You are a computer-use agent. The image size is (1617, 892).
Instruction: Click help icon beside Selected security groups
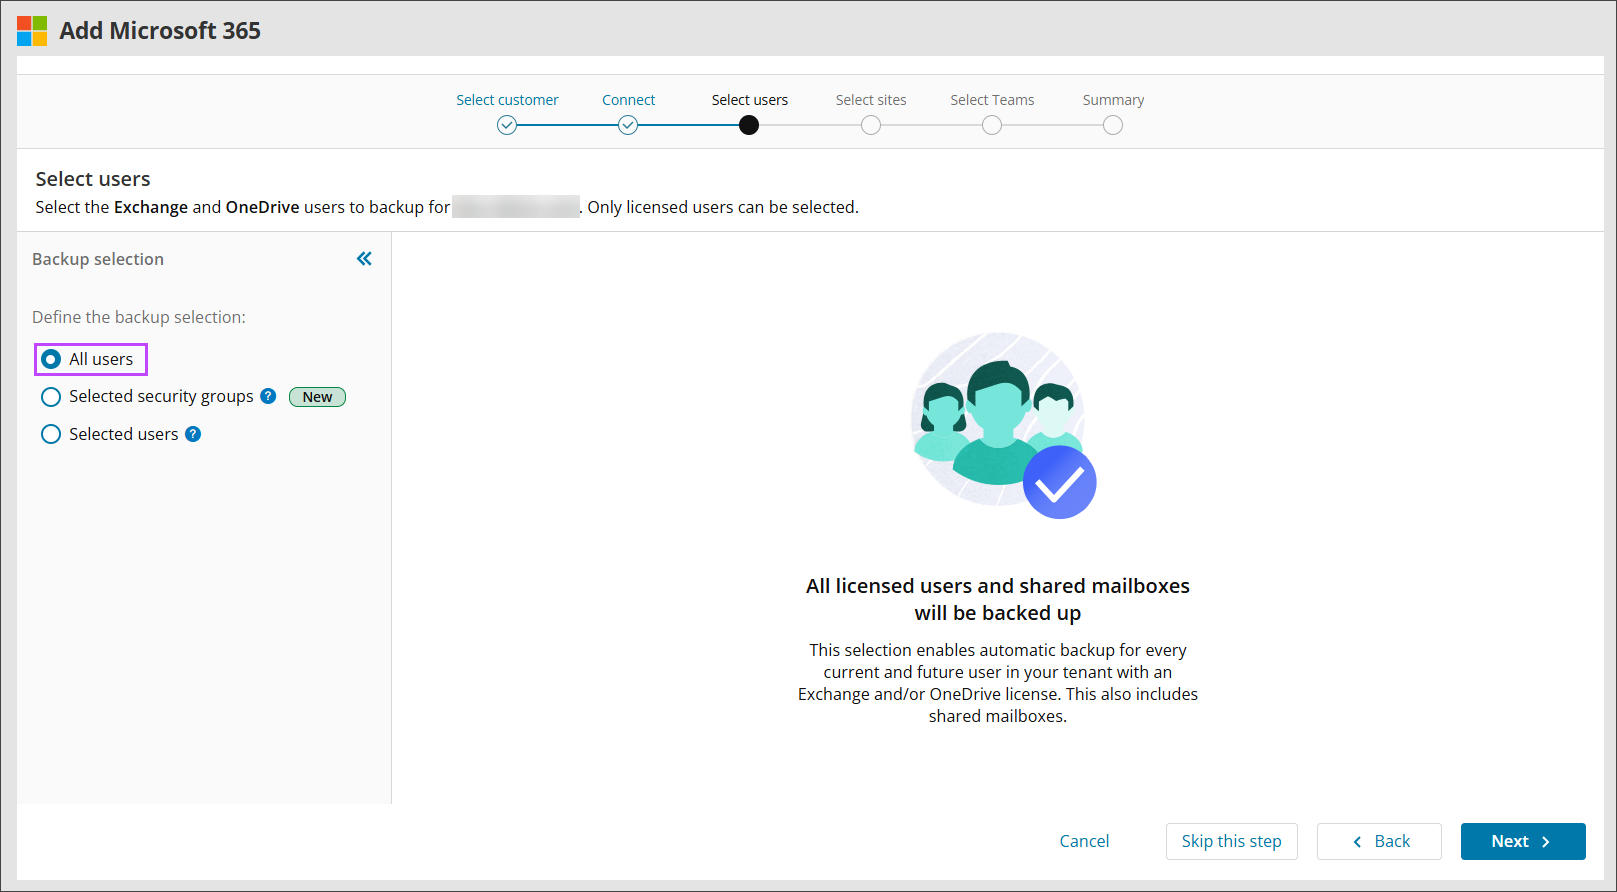[x=268, y=396]
